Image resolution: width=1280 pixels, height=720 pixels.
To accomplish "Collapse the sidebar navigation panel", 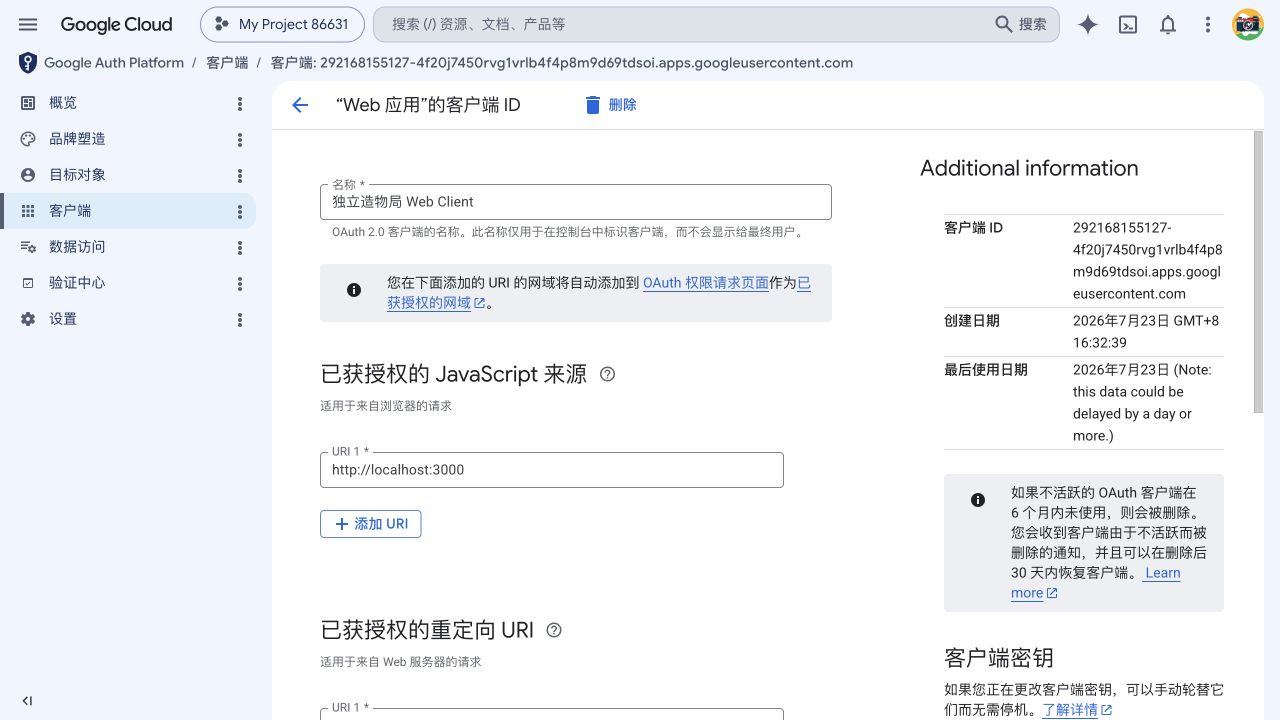I will click(27, 701).
